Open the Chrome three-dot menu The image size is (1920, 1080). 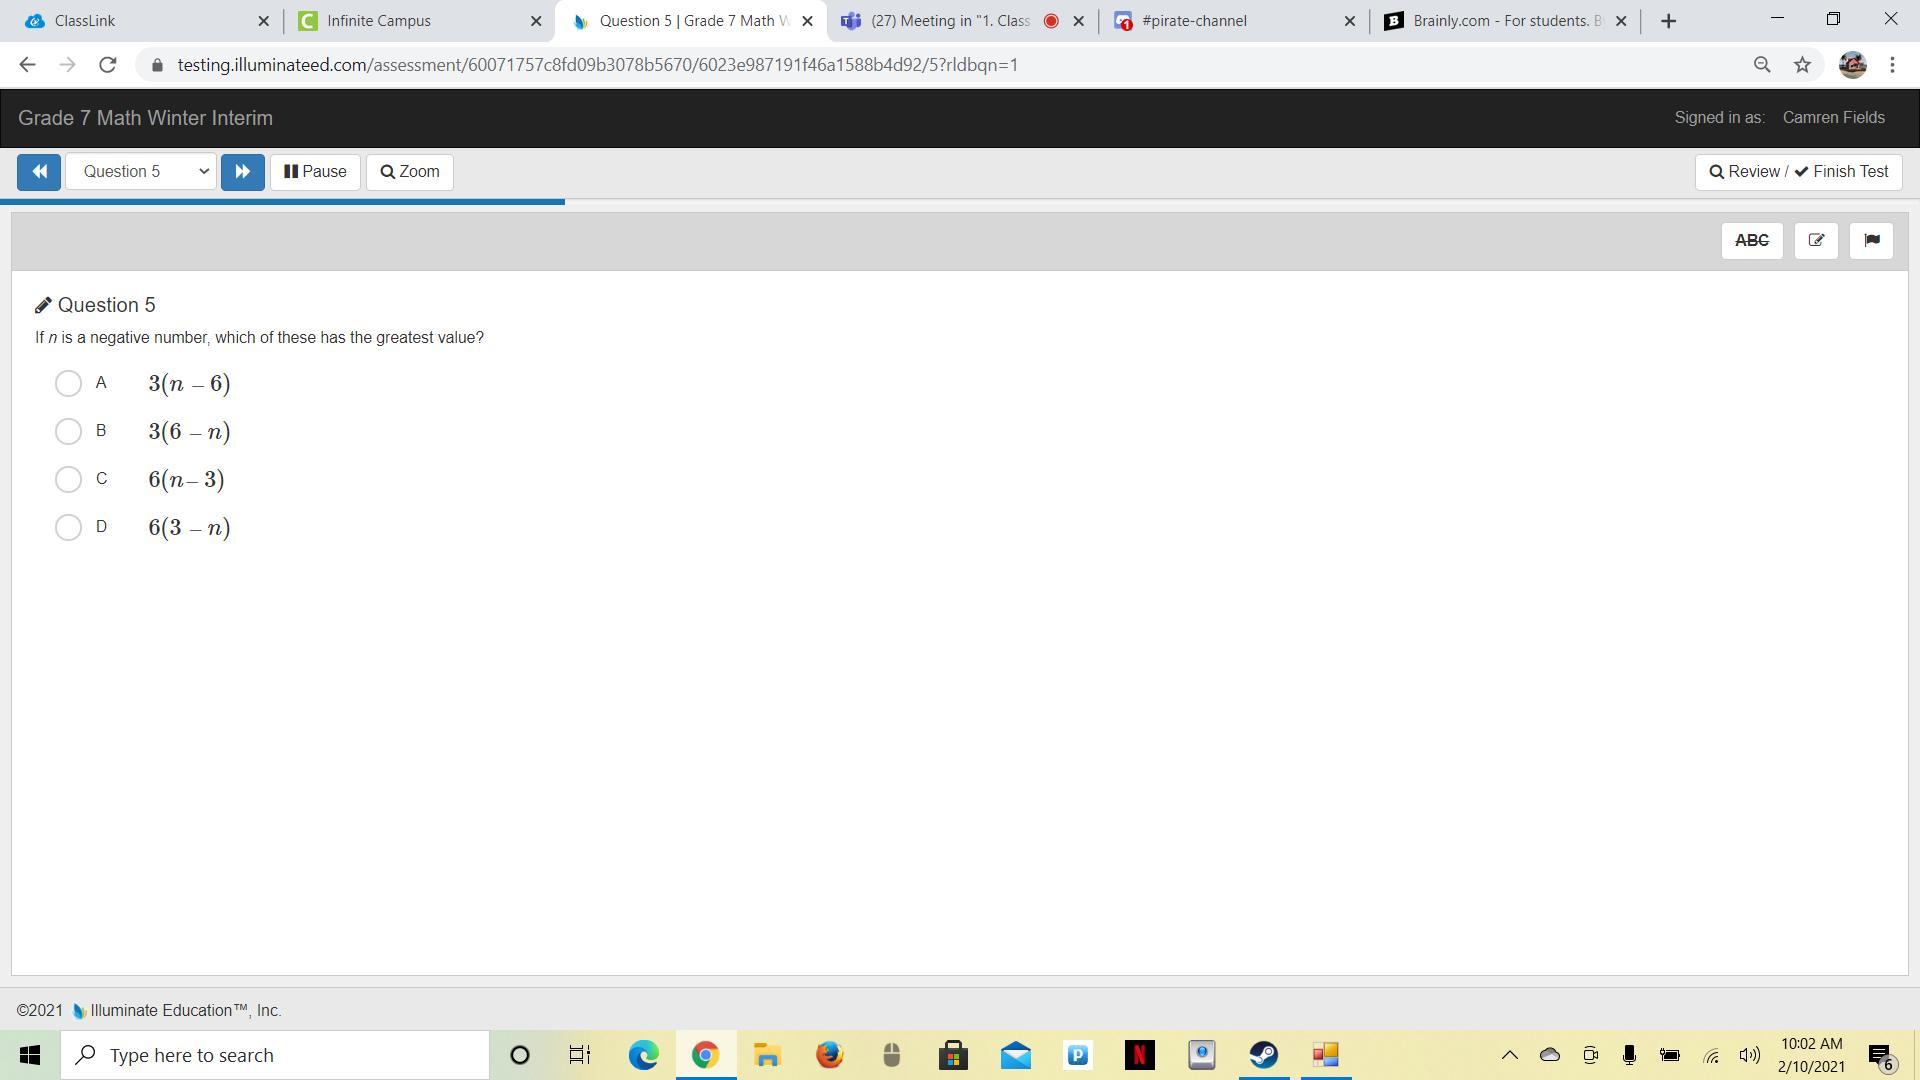pyautogui.click(x=1892, y=65)
